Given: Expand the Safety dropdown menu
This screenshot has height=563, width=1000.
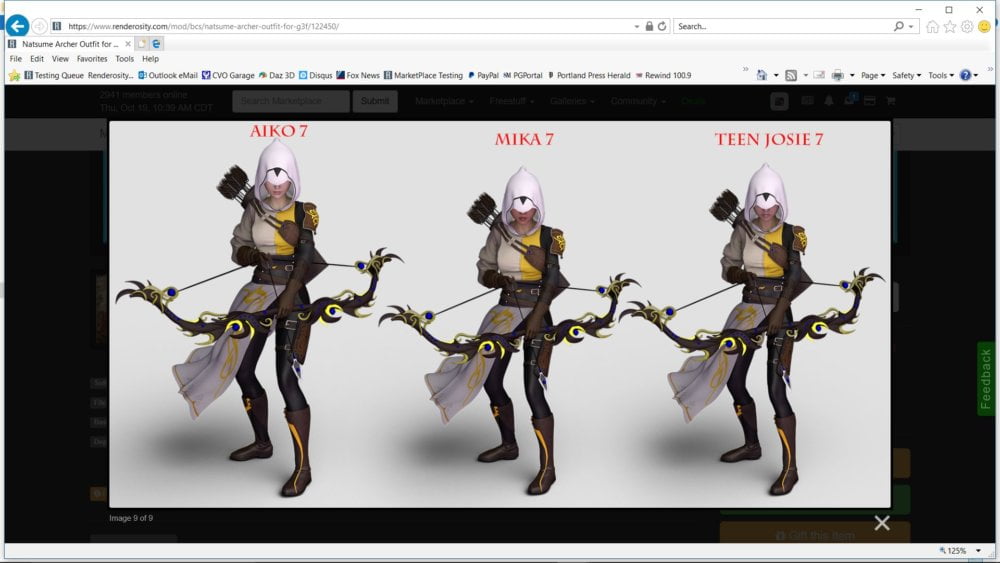Looking at the screenshot, I should (x=906, y=75).
